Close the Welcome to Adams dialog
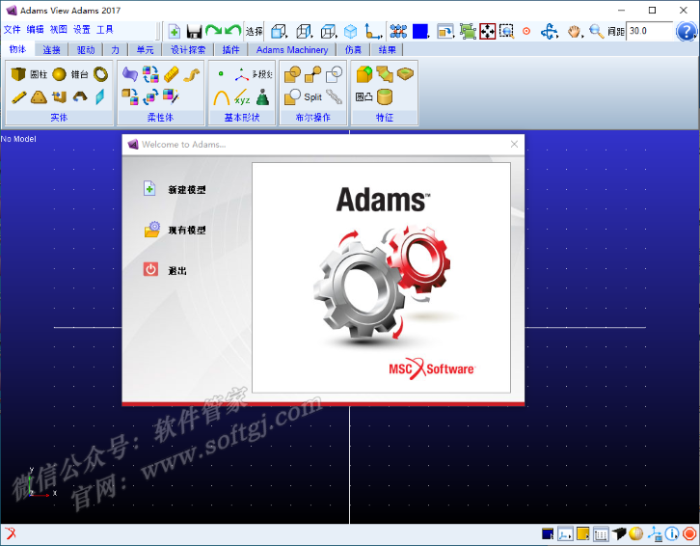This screenshot has width=700, height=546. coord(514,144)
